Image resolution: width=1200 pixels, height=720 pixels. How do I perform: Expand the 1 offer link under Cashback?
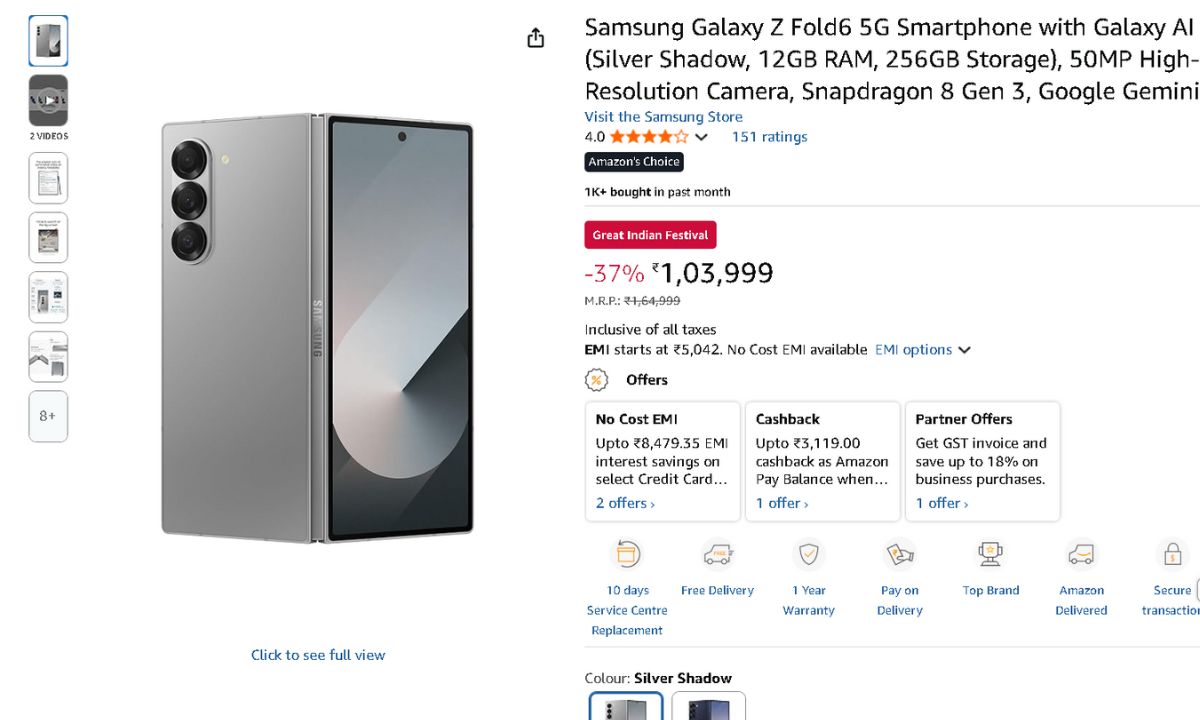[x=781, y=503]
